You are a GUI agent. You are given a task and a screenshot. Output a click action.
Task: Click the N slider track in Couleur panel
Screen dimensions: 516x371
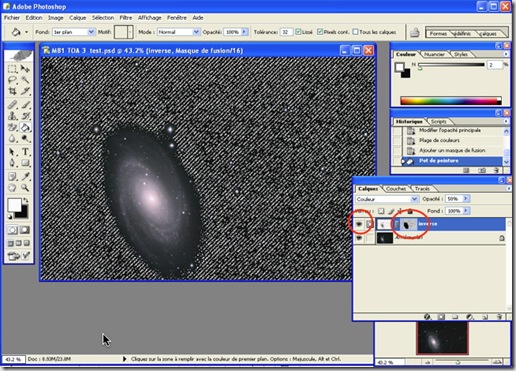tap(451, 65)
